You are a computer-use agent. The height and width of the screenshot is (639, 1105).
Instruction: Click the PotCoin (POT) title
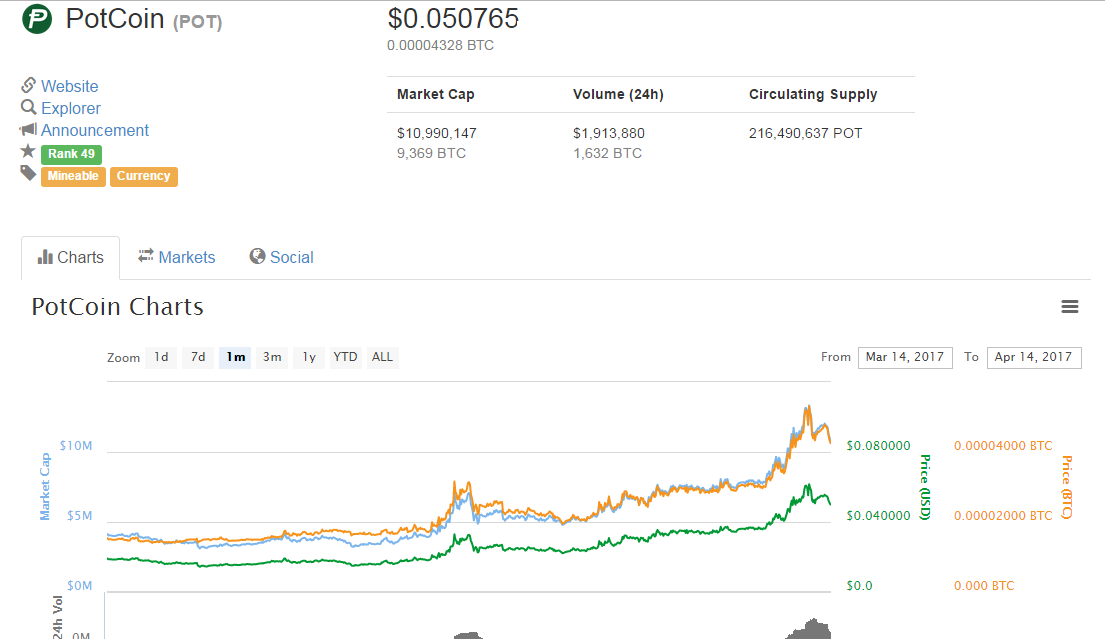[144, 19]
